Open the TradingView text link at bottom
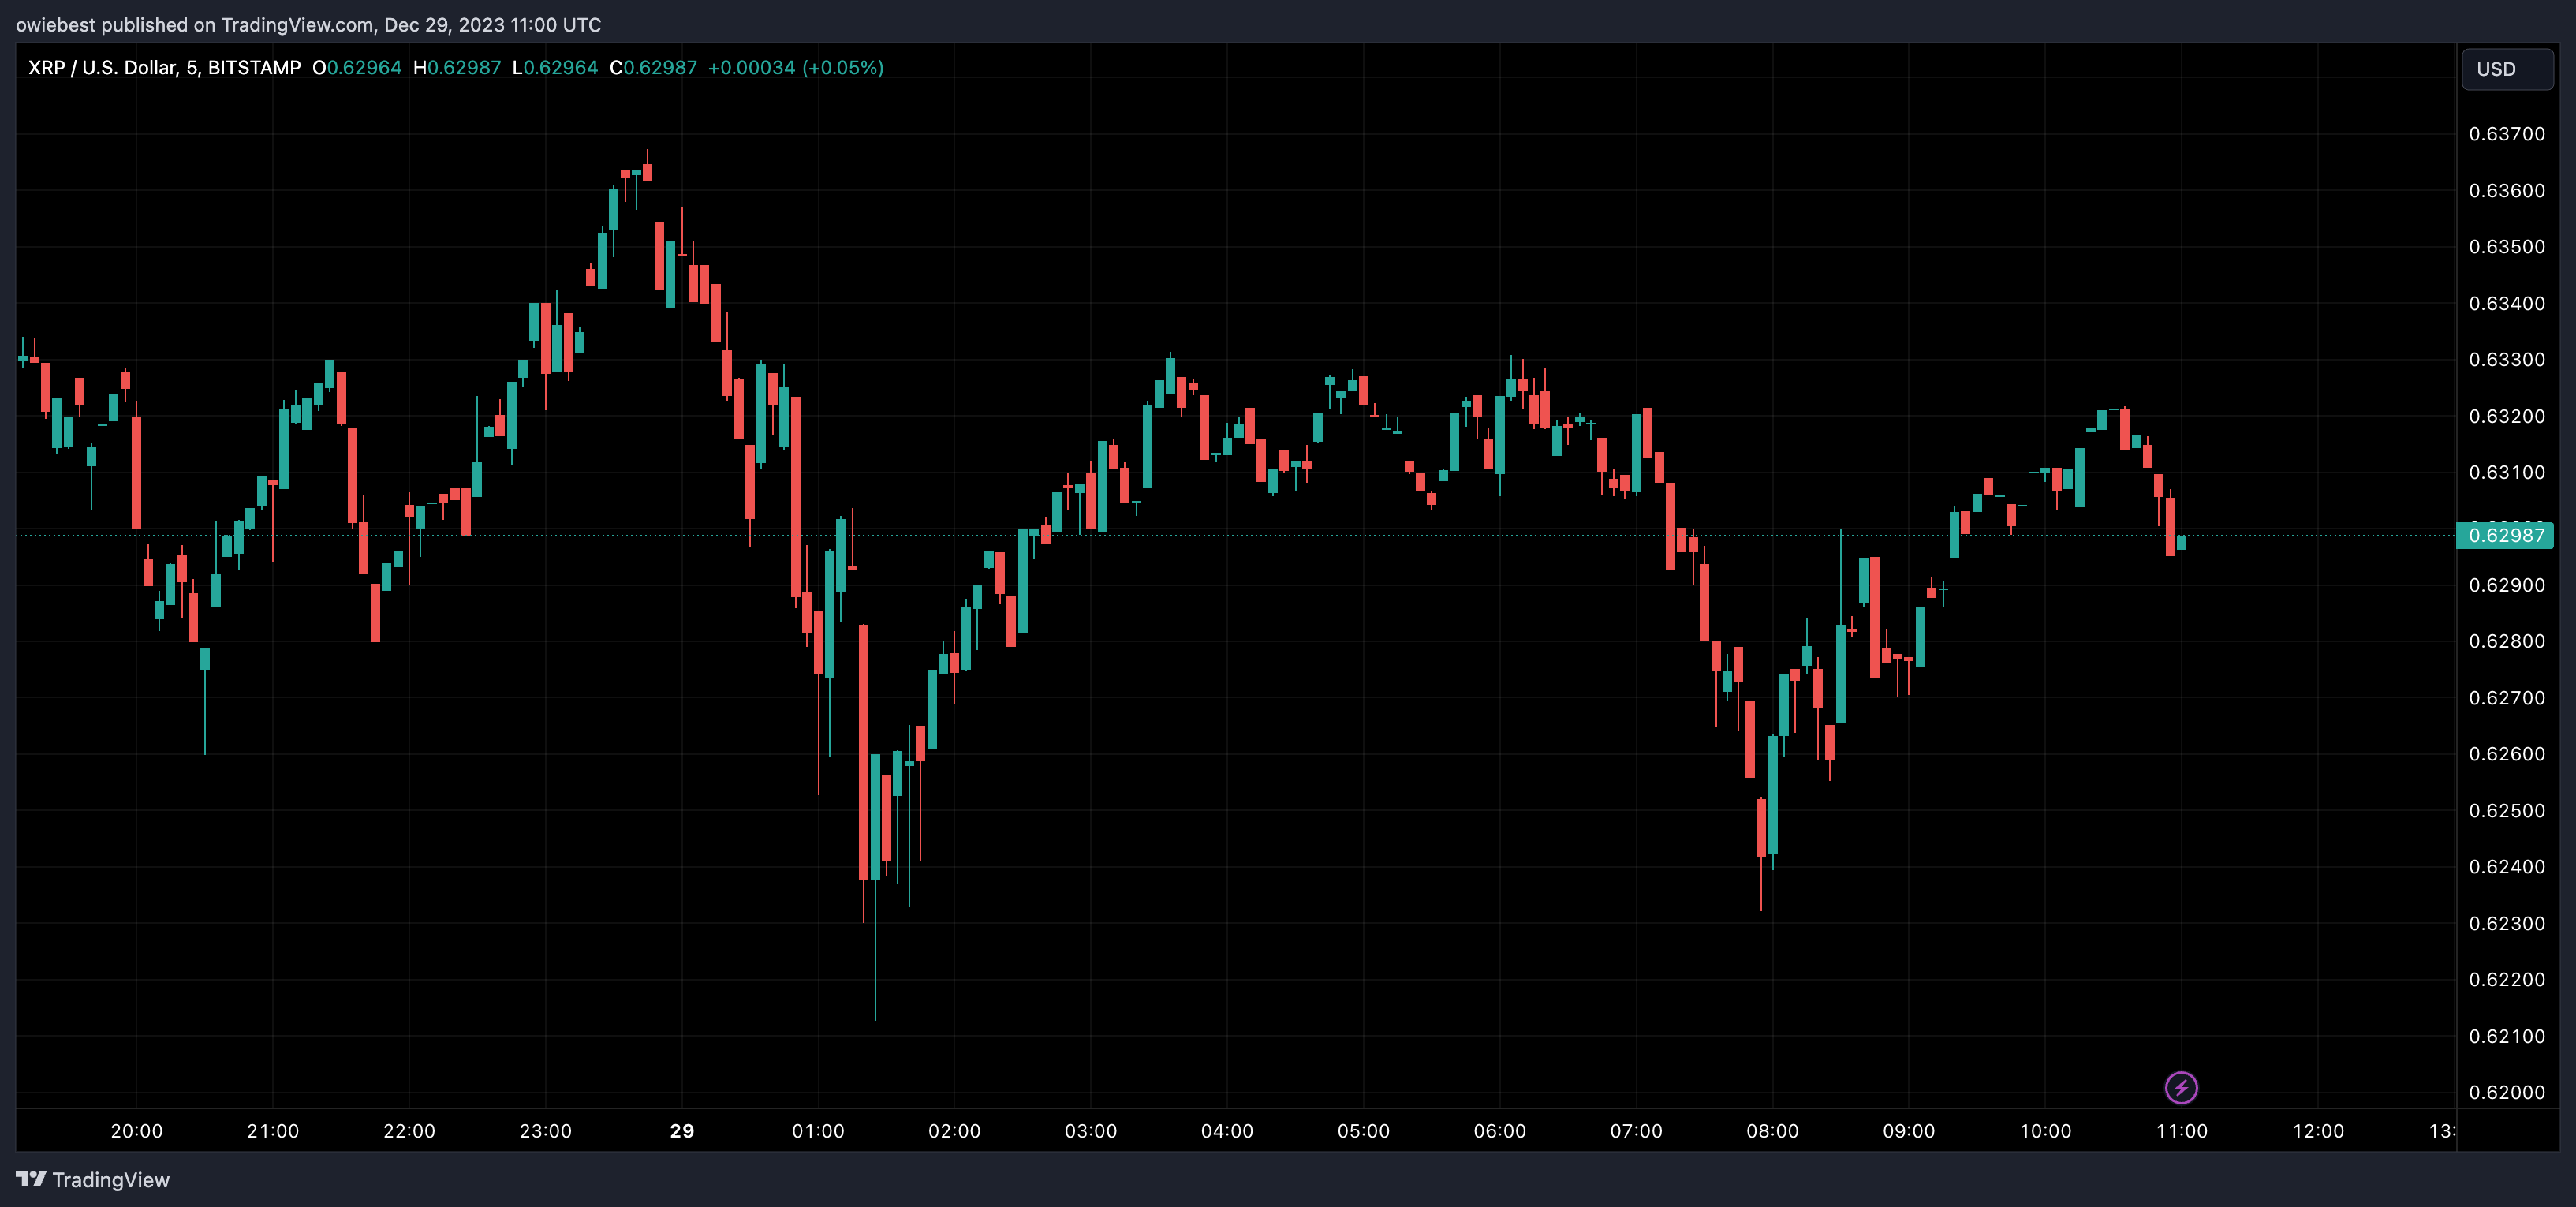 coord(111,1180)
